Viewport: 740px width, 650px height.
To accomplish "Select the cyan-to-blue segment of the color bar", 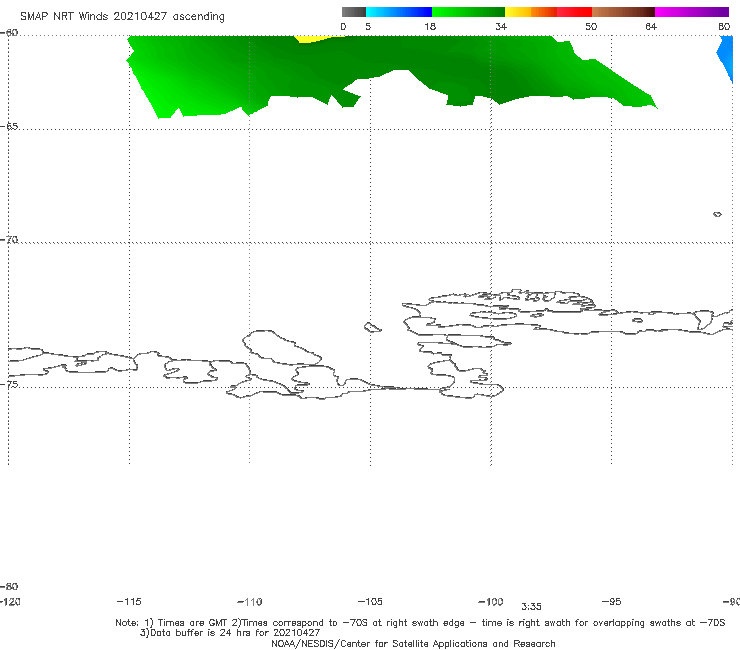I will [x=399, y=12].
